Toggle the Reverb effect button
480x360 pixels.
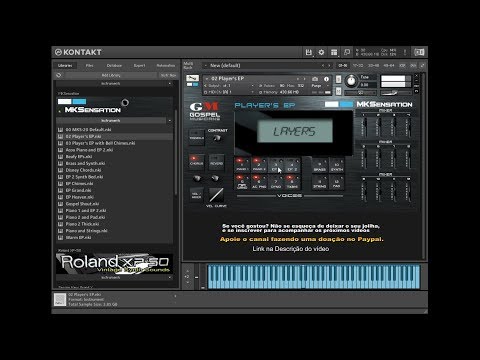point(216,161)
